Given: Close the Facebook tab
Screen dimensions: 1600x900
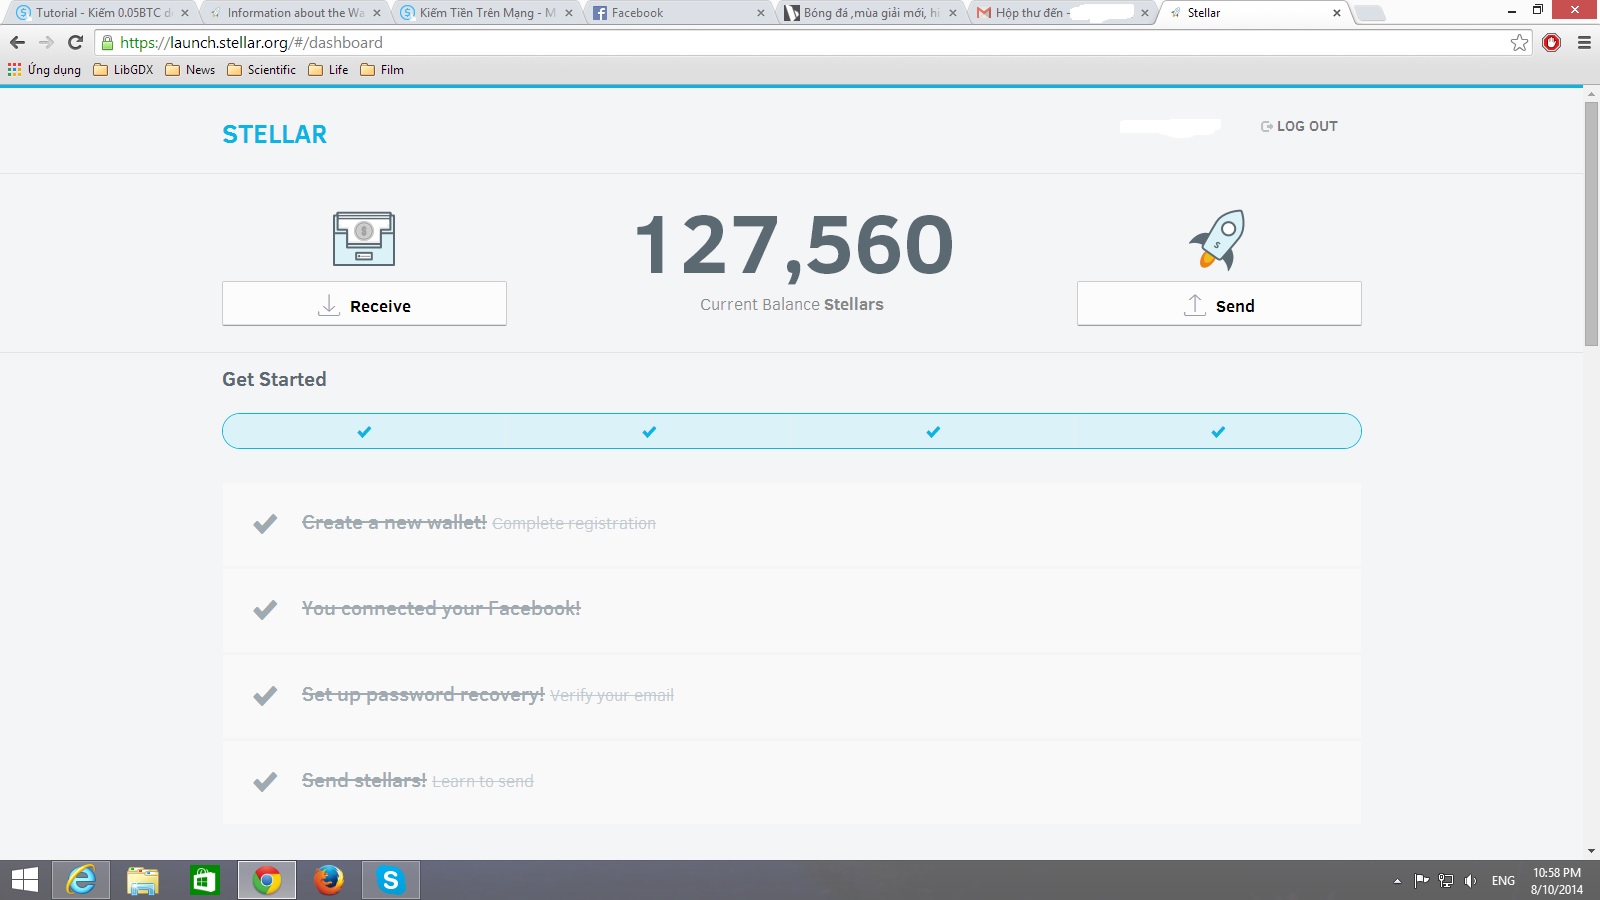Looking at the screenshot, I should click(x=761, y=13).
